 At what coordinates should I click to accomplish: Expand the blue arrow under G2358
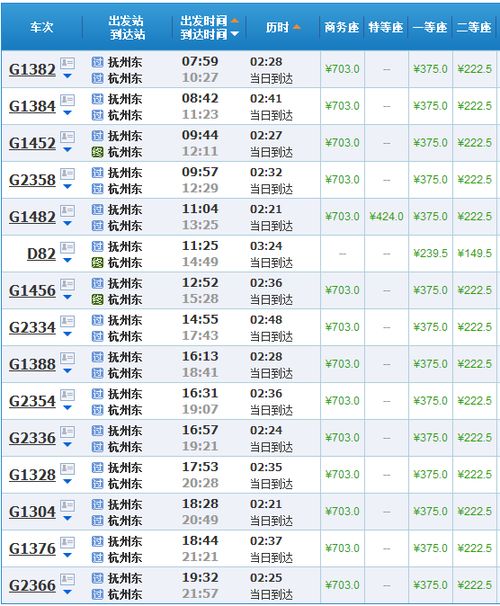(67, 187)
